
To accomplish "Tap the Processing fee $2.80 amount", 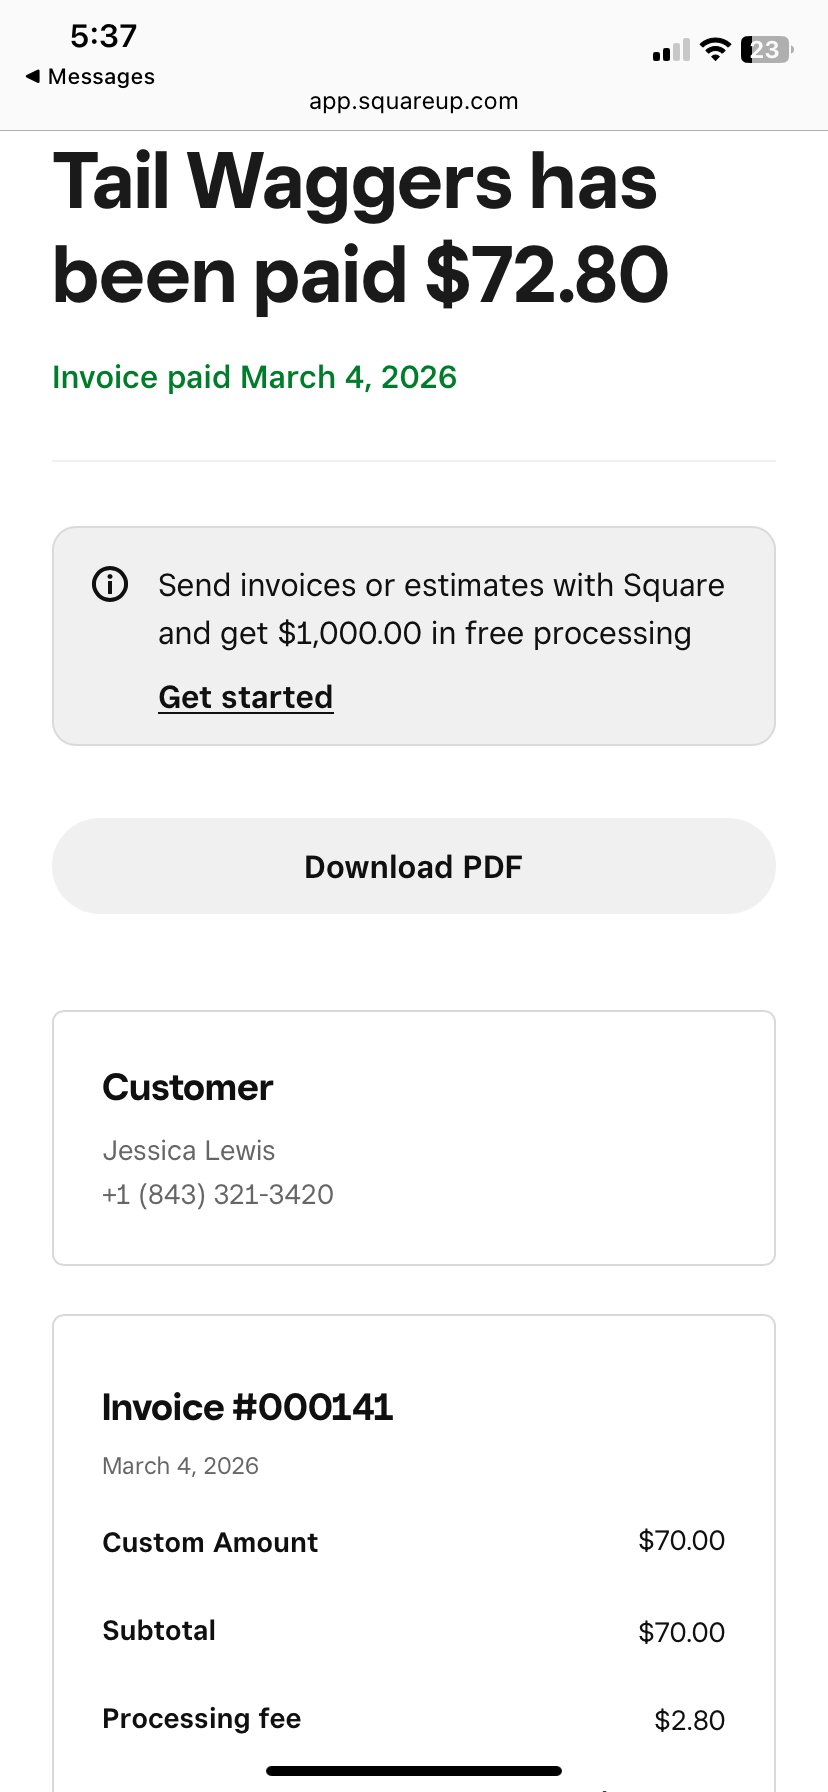I will pos(690,1720).
